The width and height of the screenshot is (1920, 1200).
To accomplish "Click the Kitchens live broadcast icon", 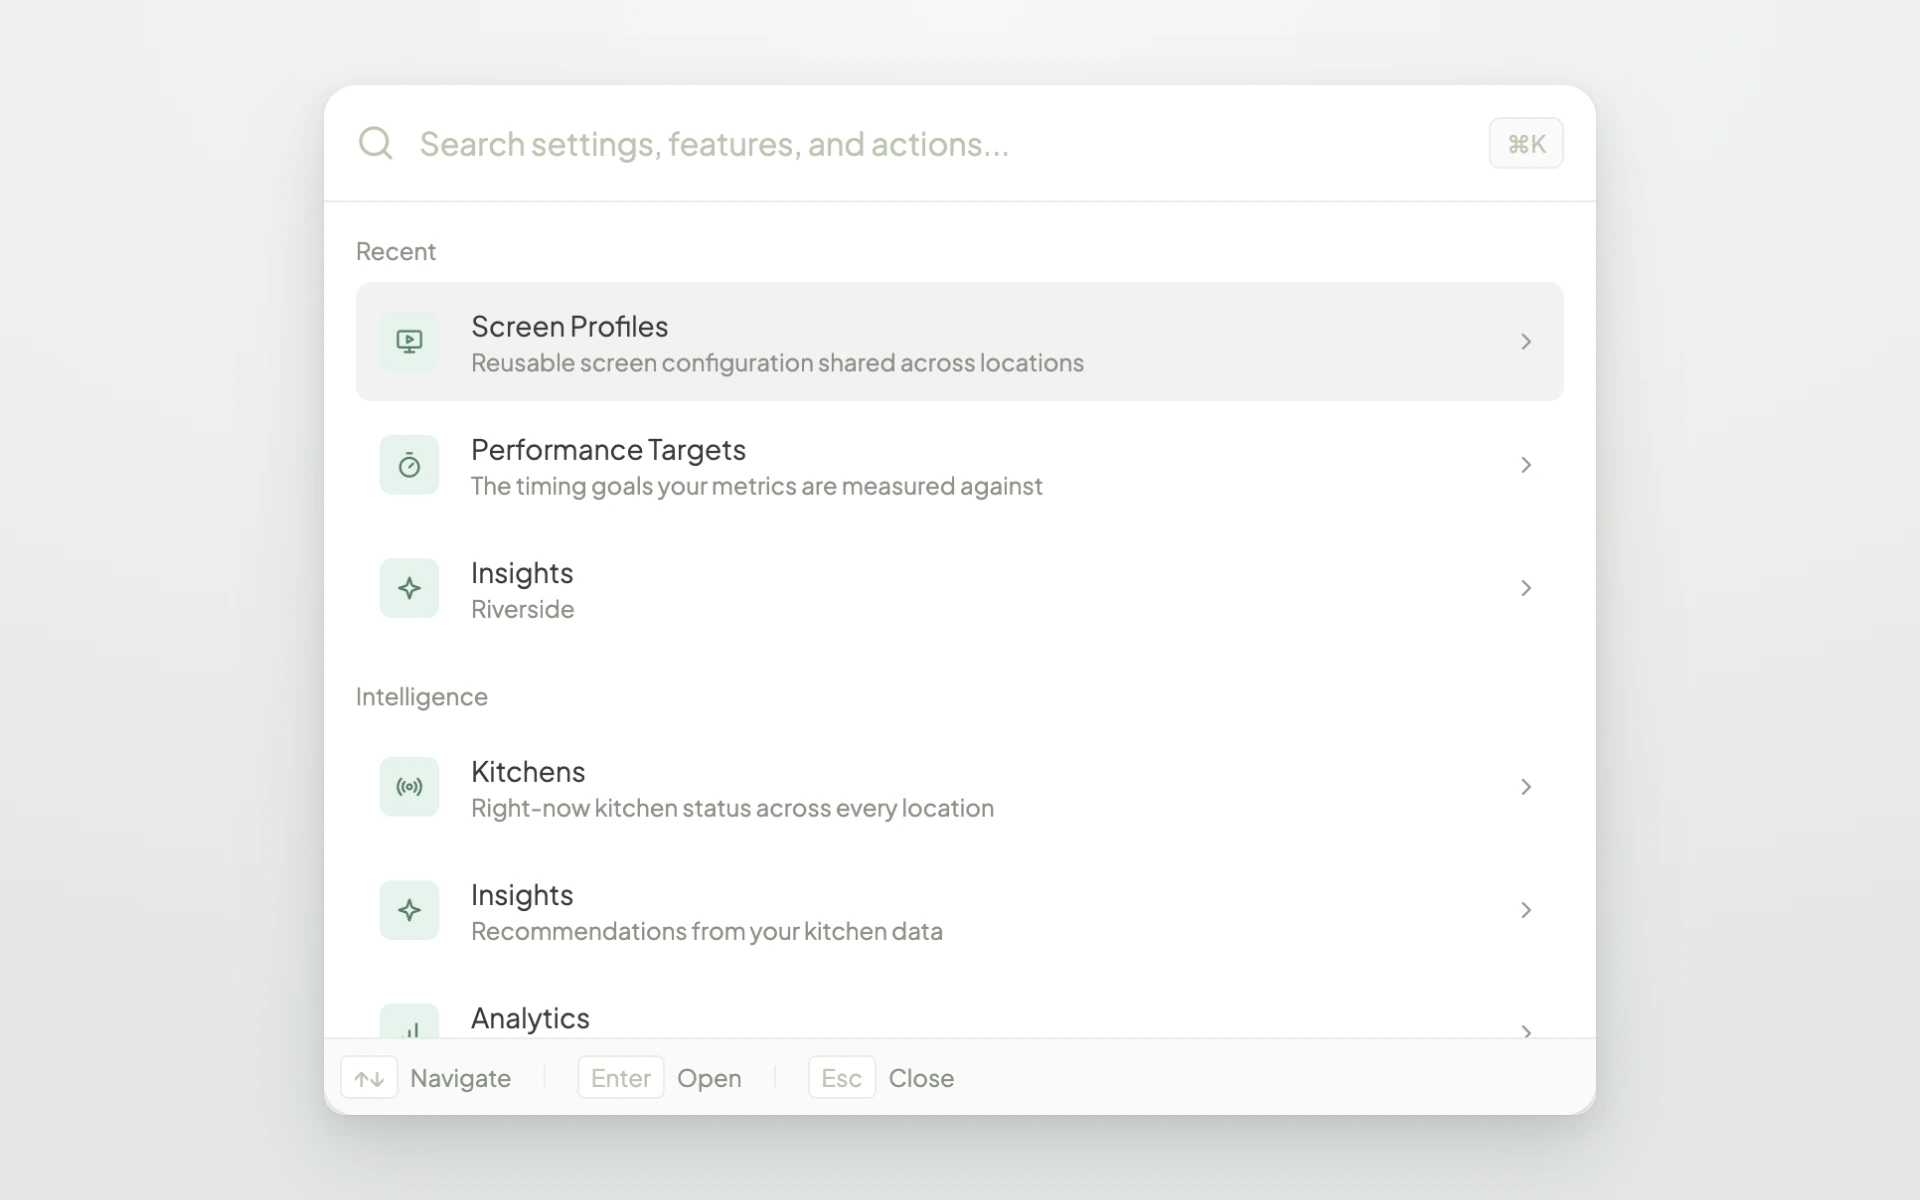I will [x=409, y=787].
